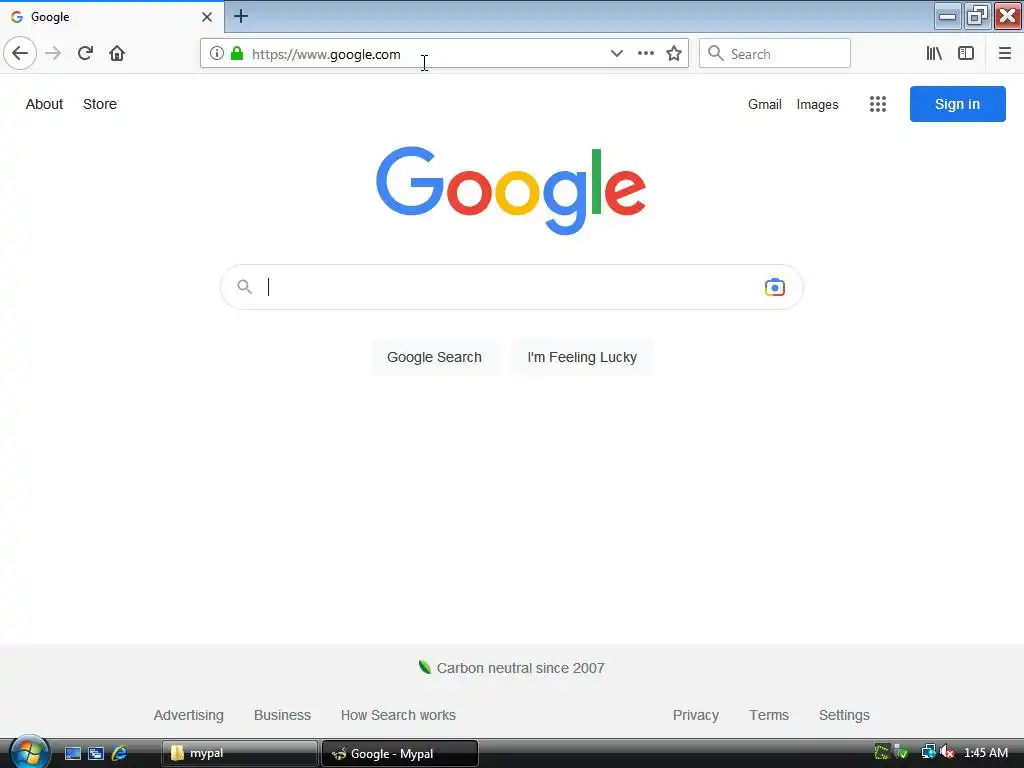Viewport: 1024px width, 768px height.
Task: Open the Google Store link
Action: pyautogui.click(x=100, y=104)
